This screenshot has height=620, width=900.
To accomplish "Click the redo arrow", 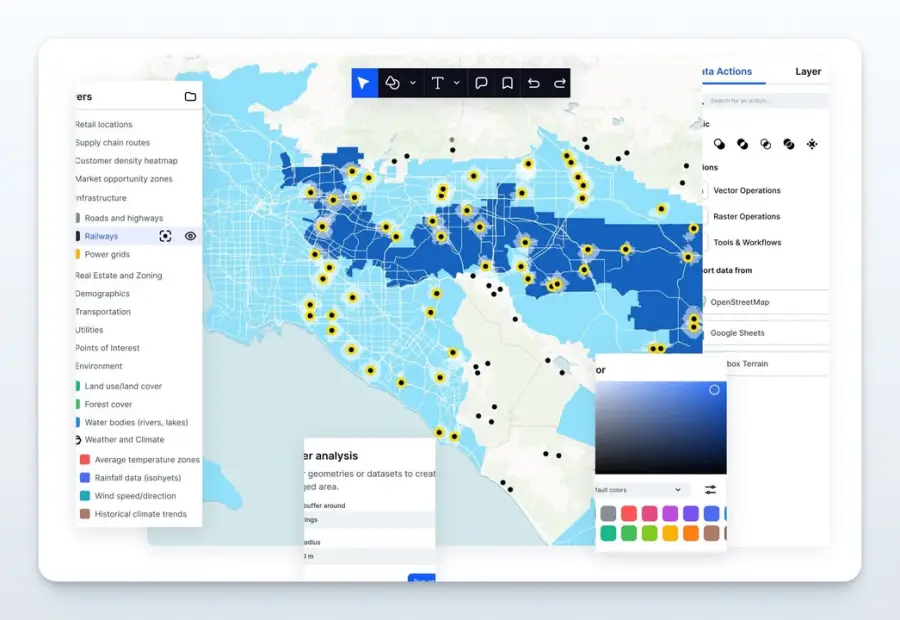I will tap(560, 83).
